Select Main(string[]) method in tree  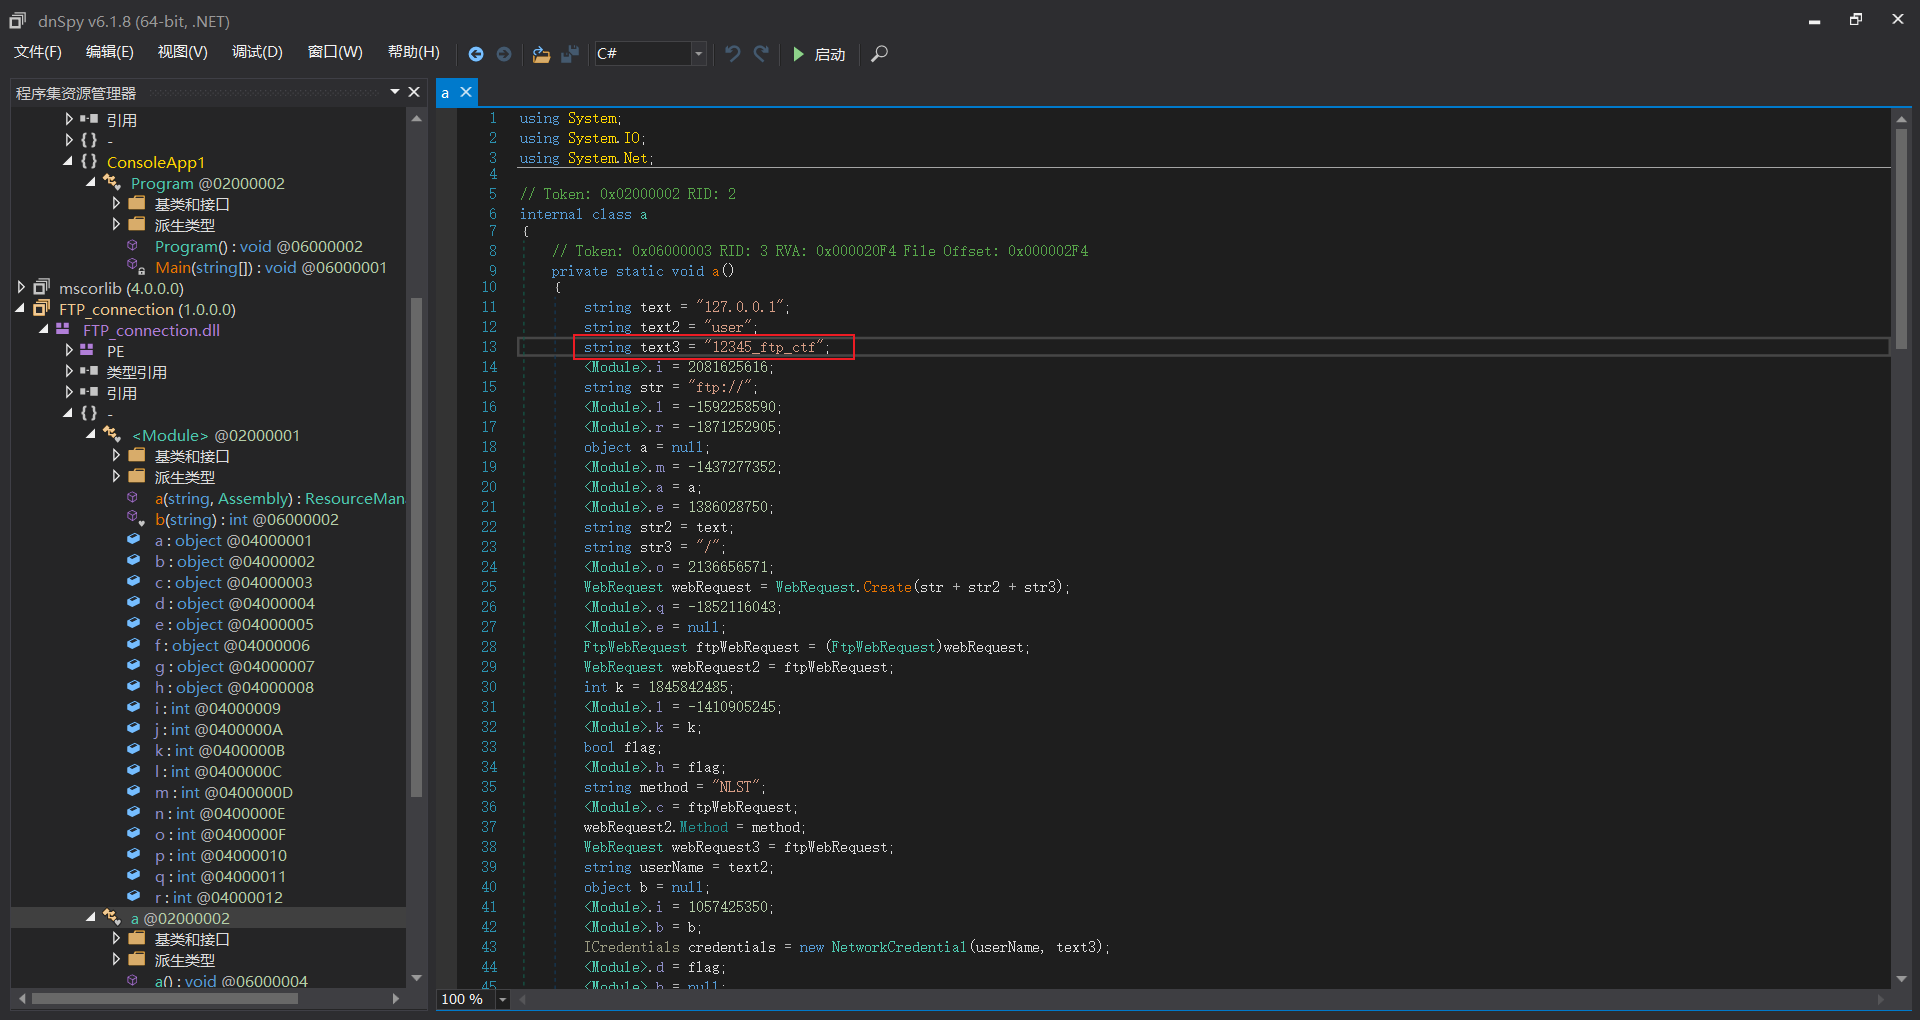click(x=270, y=267)
